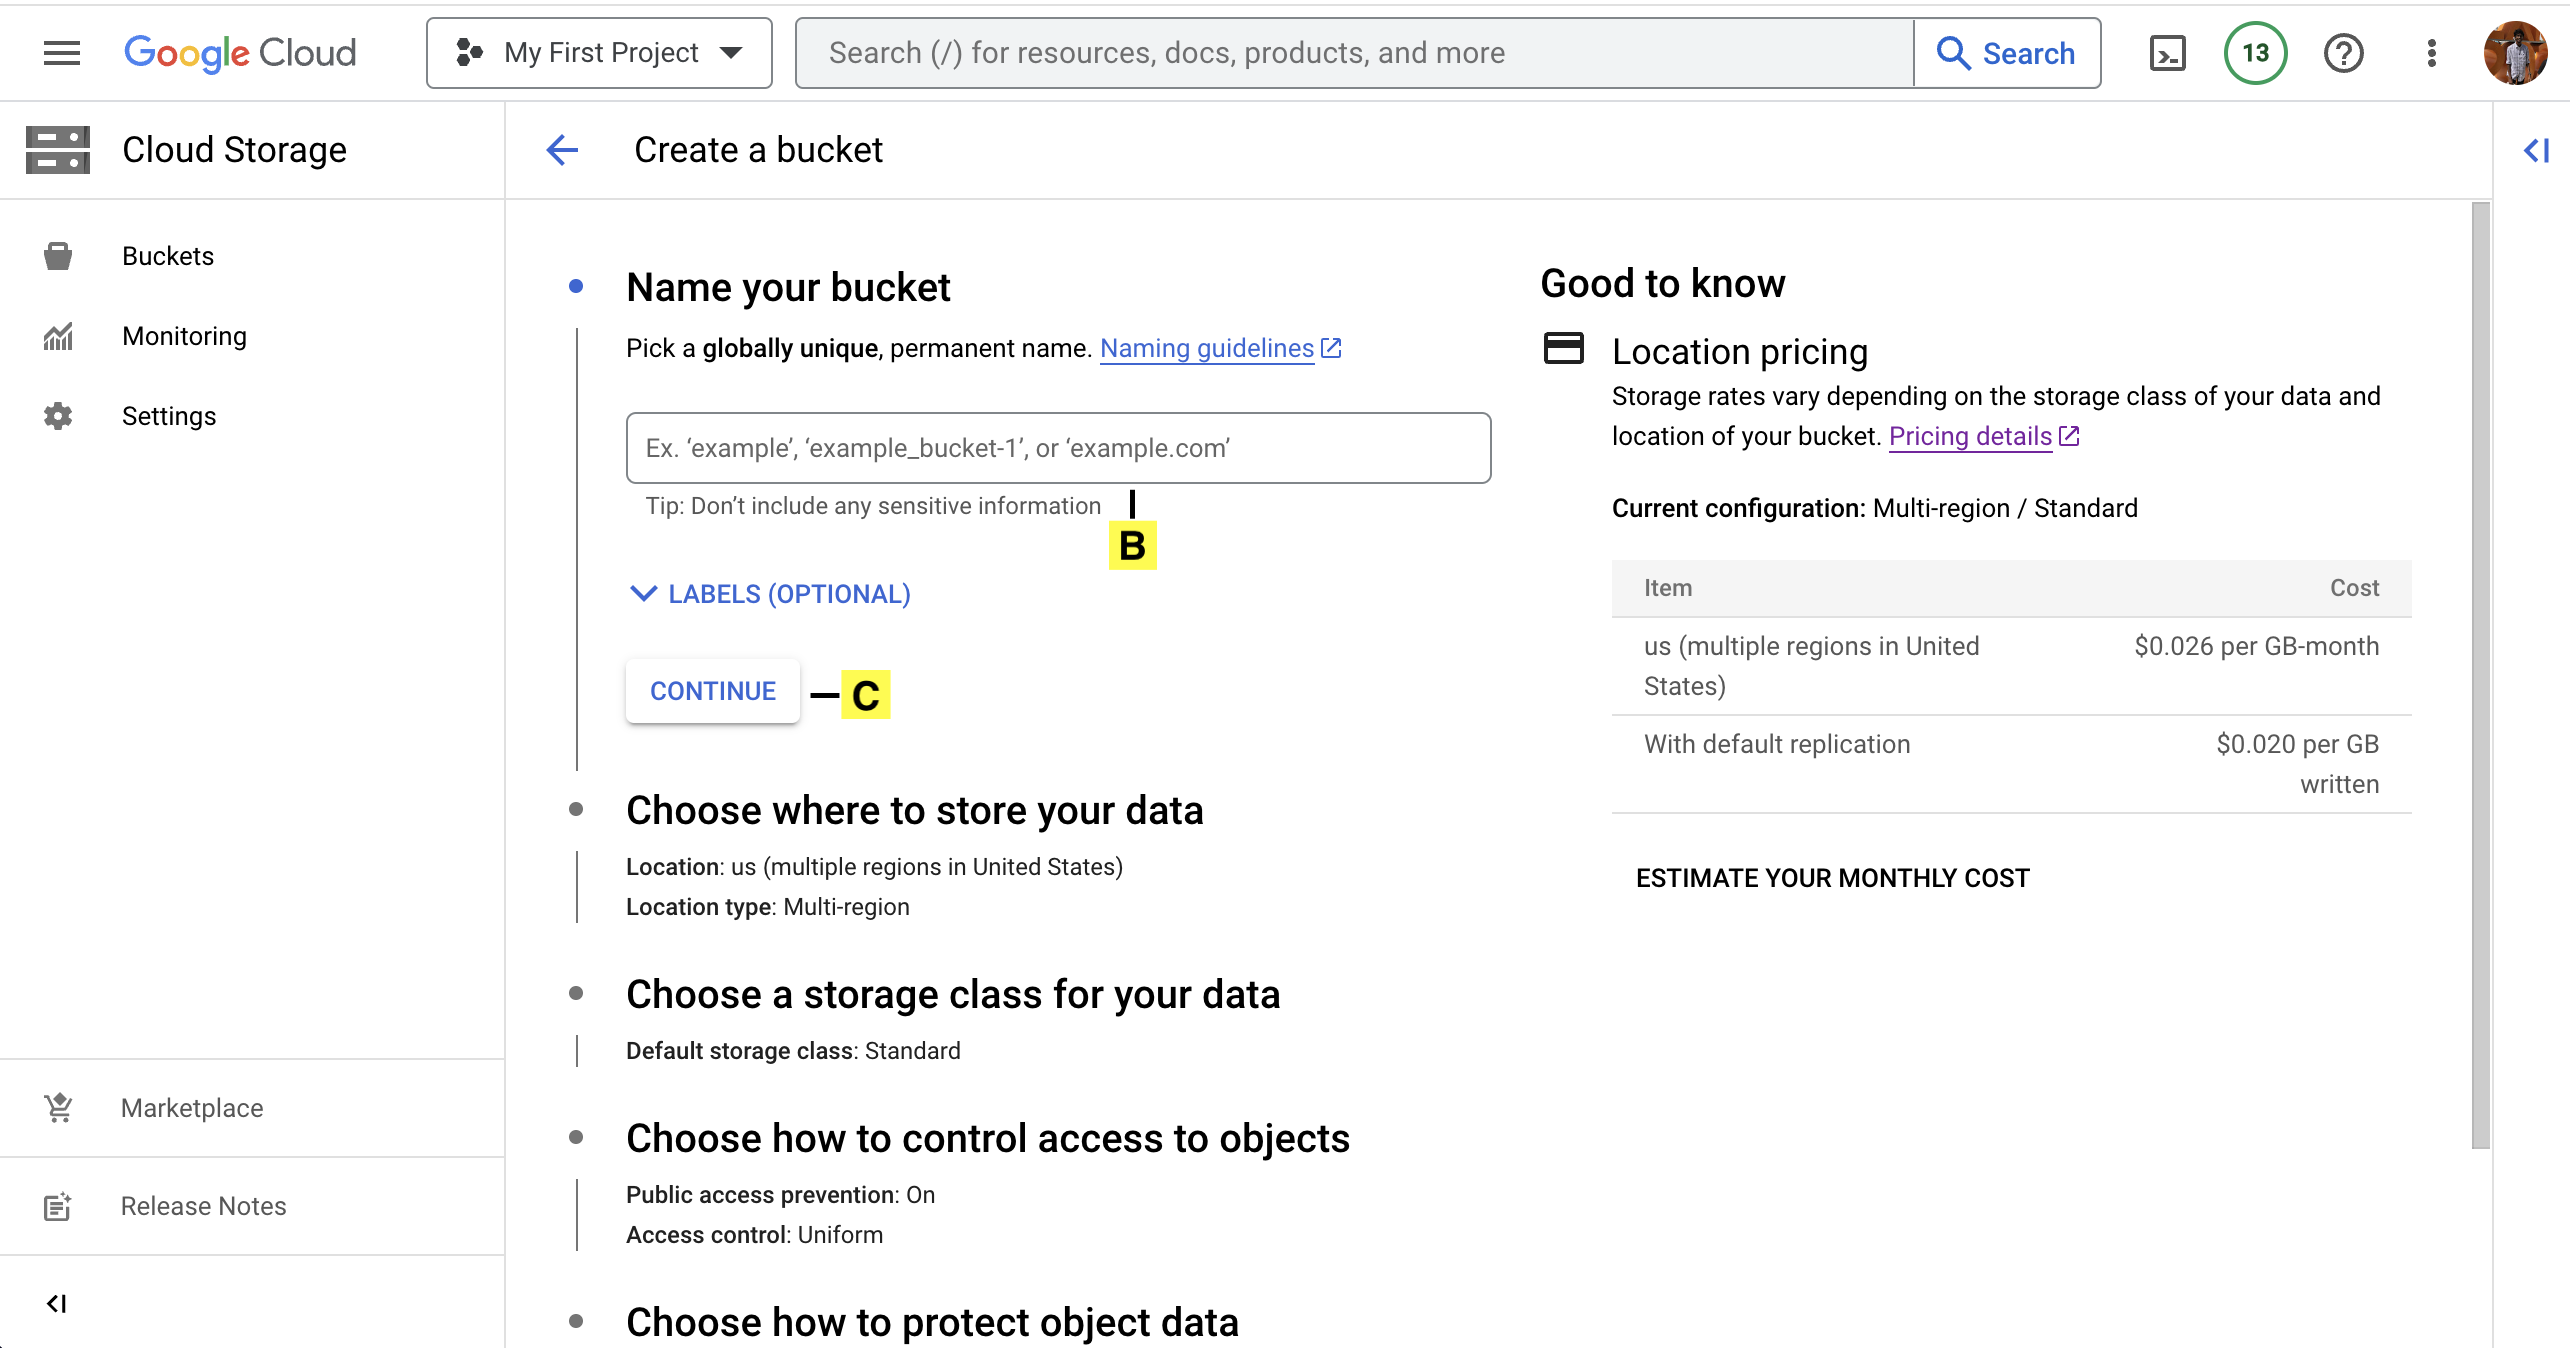Click the Pricing details external-link icon
Screen dimensions: 2570x1348
tap(2069, 436)
